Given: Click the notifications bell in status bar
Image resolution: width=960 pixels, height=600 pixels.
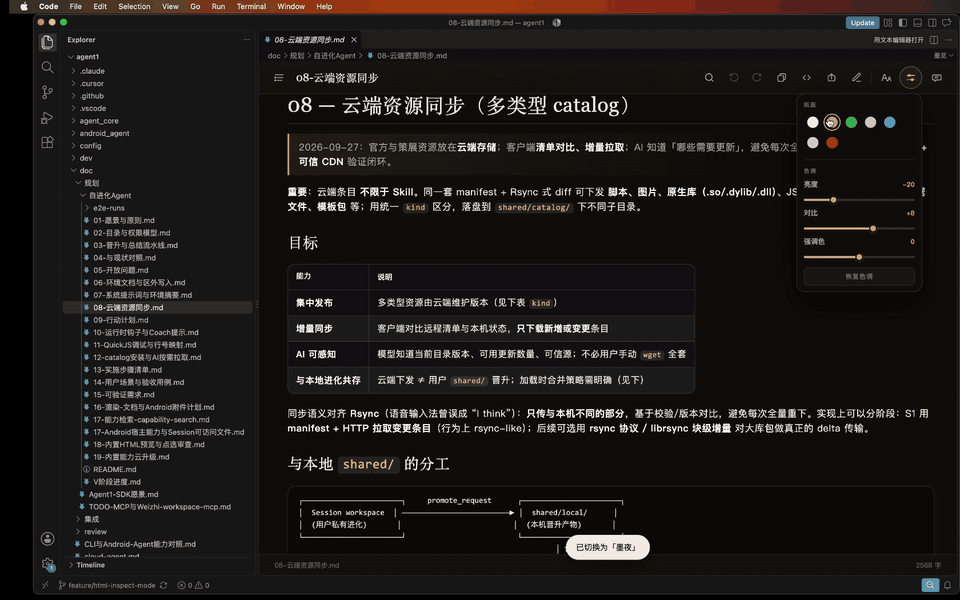Looking at the screenshot, I should tap(947, 585).
